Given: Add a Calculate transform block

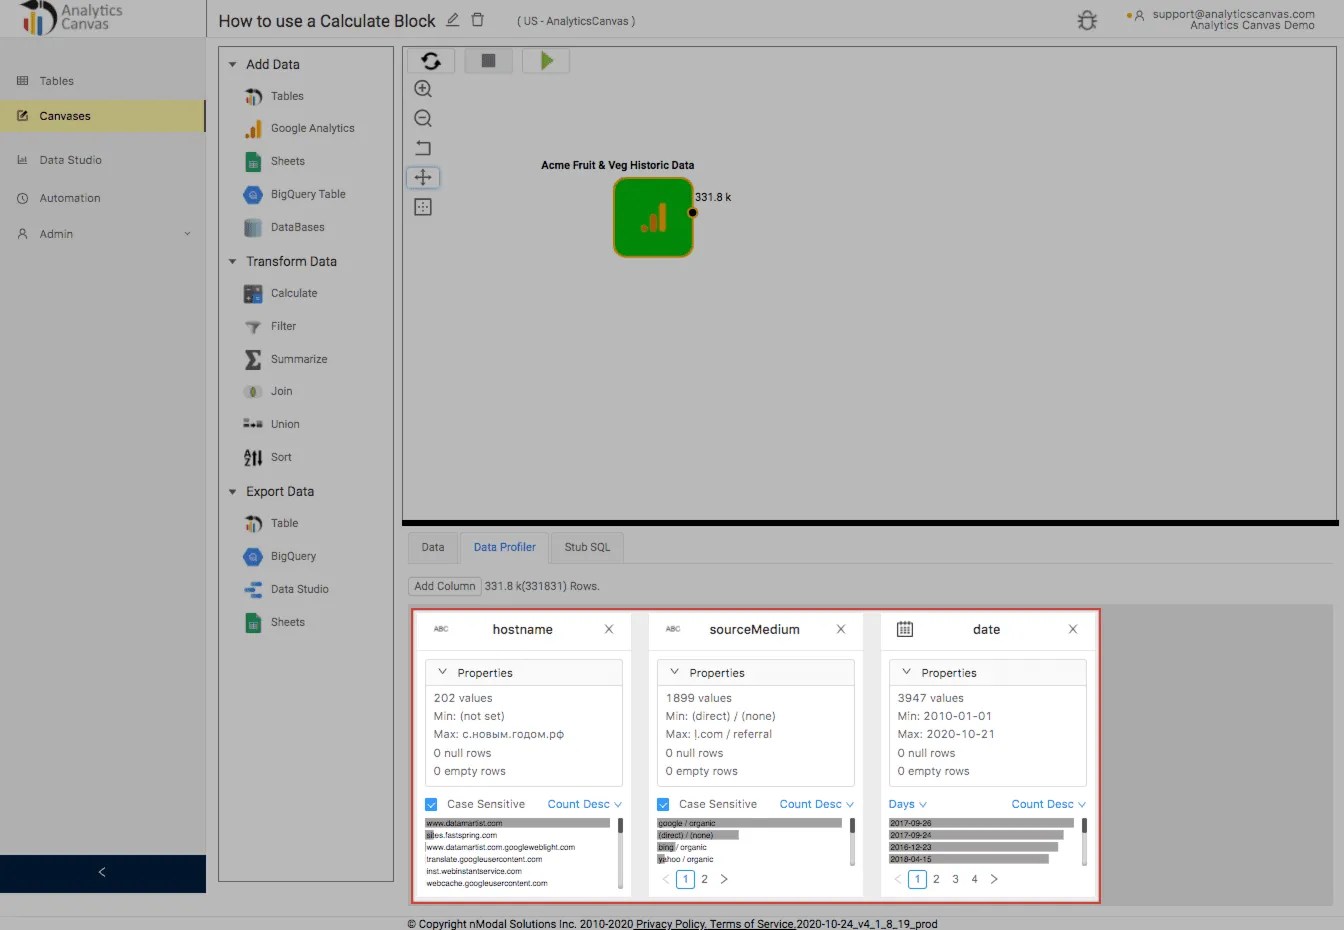Looking at the screenshot, I should [281, 293].
